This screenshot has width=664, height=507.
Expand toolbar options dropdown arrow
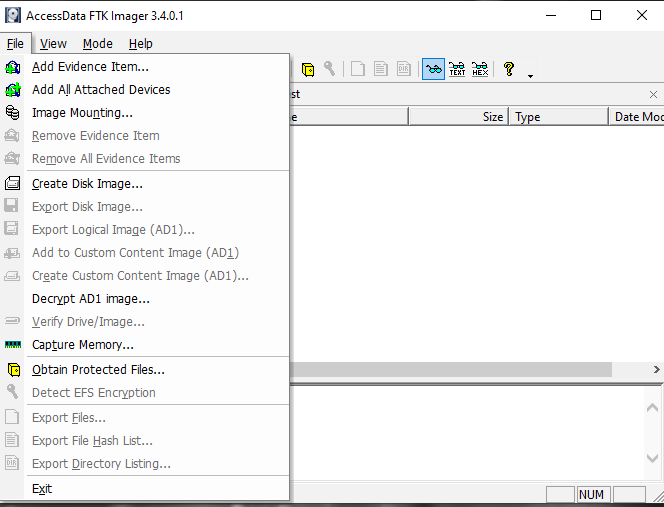530,76
